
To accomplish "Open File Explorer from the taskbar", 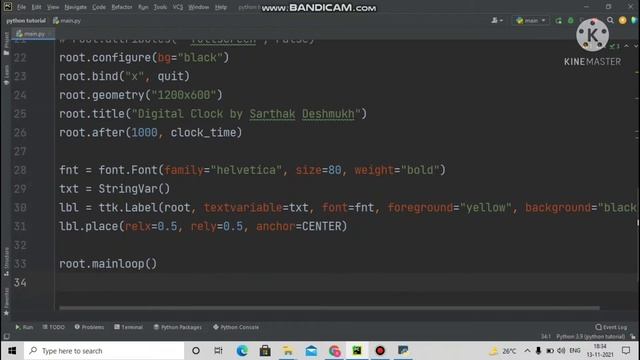I will 288,351.
